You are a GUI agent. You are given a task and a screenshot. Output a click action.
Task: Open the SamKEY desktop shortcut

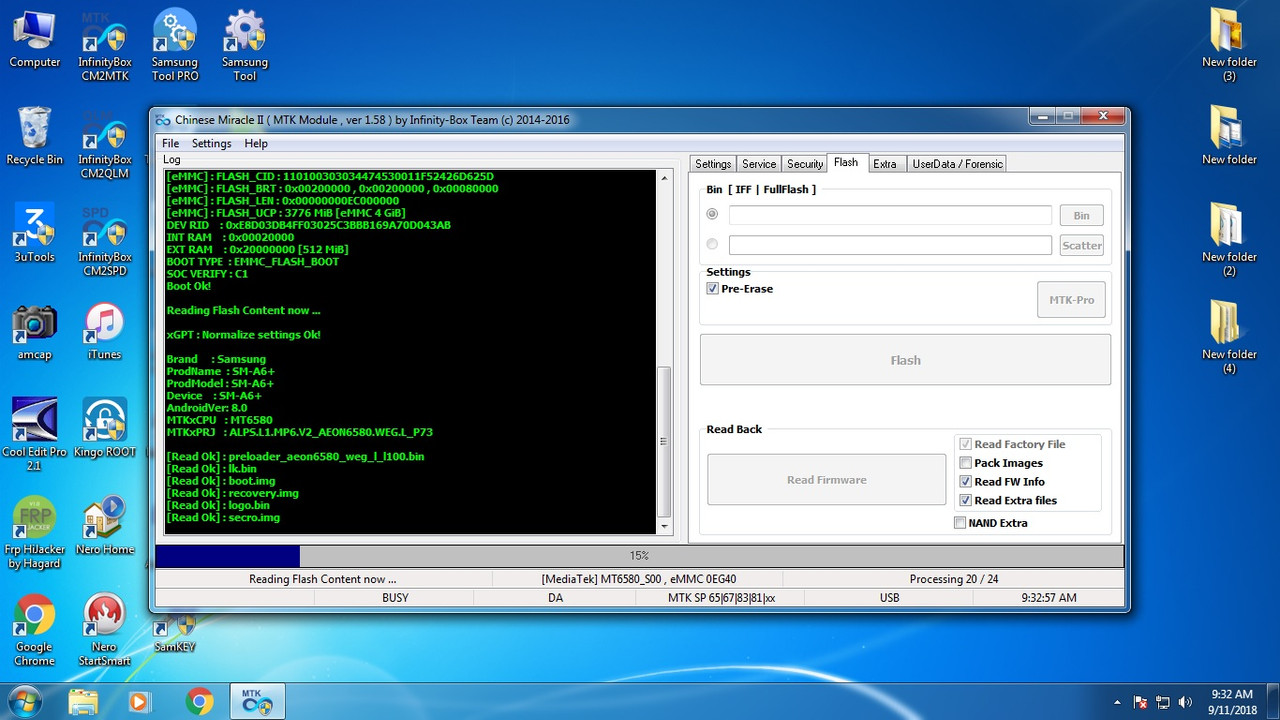[175, 631]
